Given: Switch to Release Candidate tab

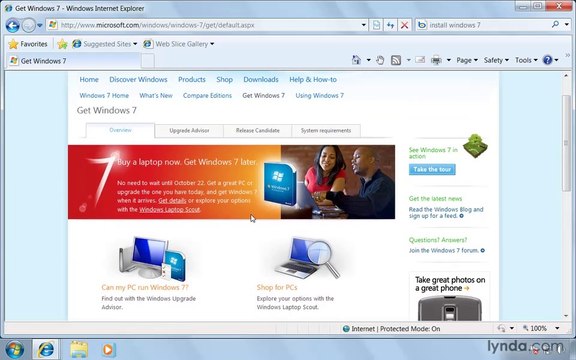Looking at the screenshot, I should click(x=258, y=130).
